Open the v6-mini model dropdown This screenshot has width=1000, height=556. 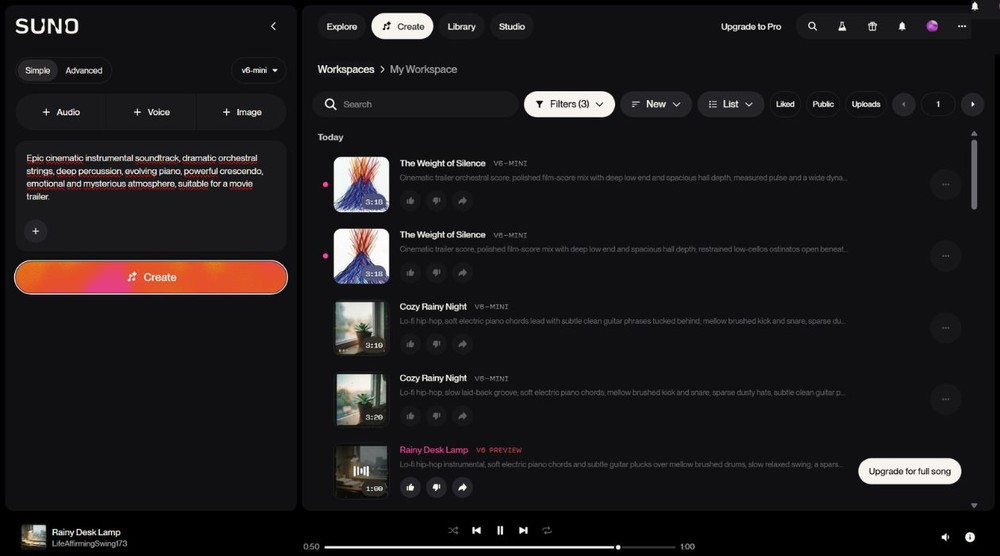tap(259, 70)
